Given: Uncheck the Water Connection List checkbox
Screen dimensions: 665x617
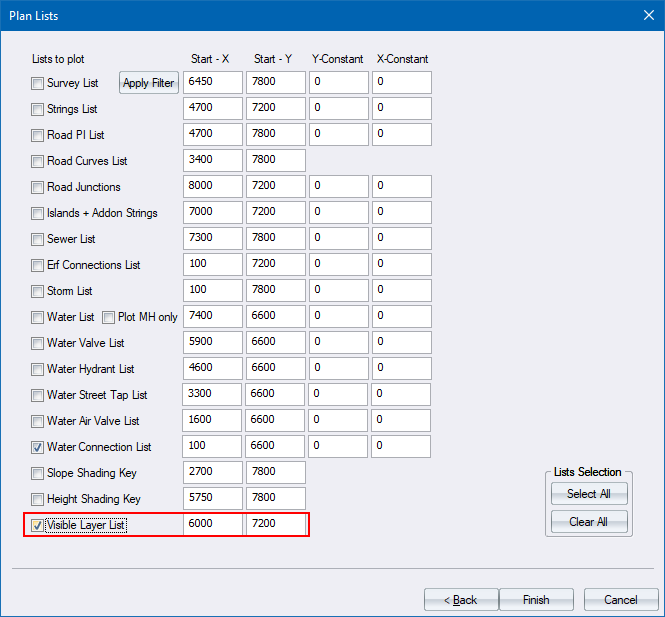Looking at the screenshot, I should pos(38,447).
